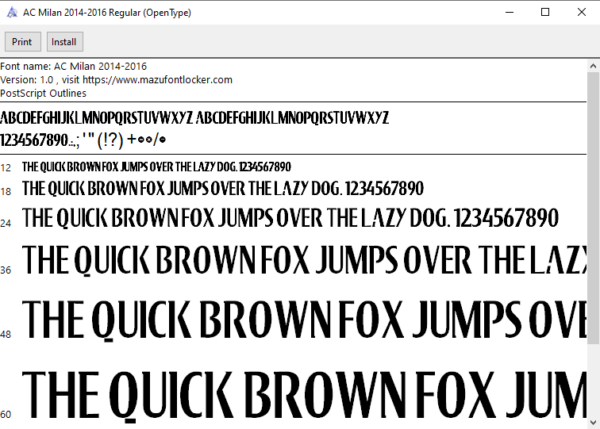Click the ABCDEFGHIJKLMNOPQRSTUVWXYZ alphabet sample line
Viewport: 600px width, 429px height.
[x=194, y=118]
